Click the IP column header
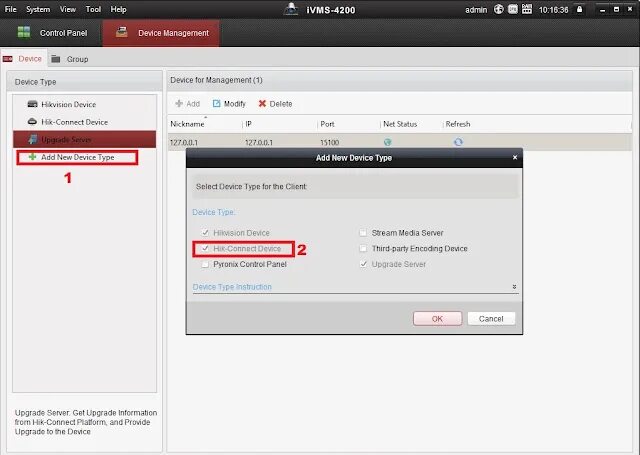 [248, 124]
